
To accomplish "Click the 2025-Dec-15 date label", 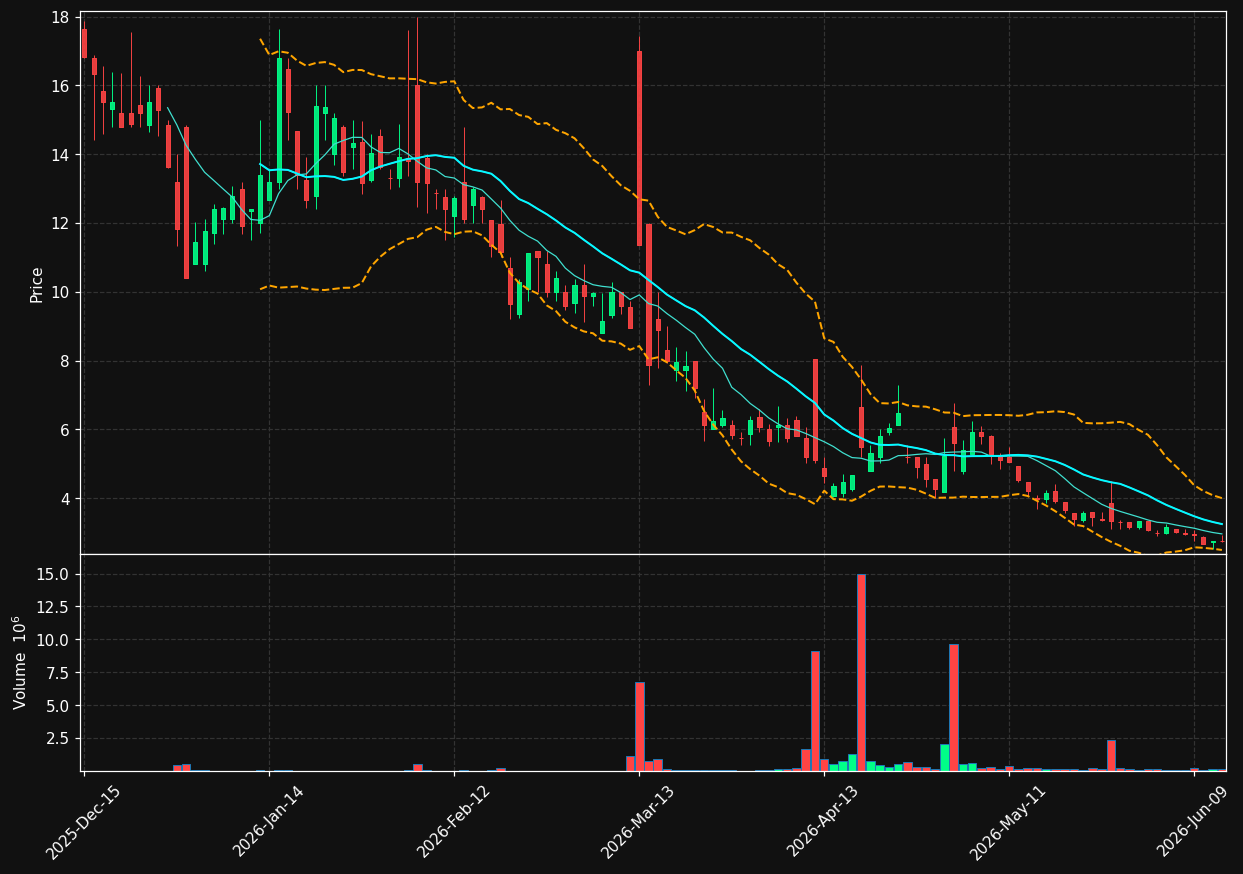I will click(x=84, y=822).
